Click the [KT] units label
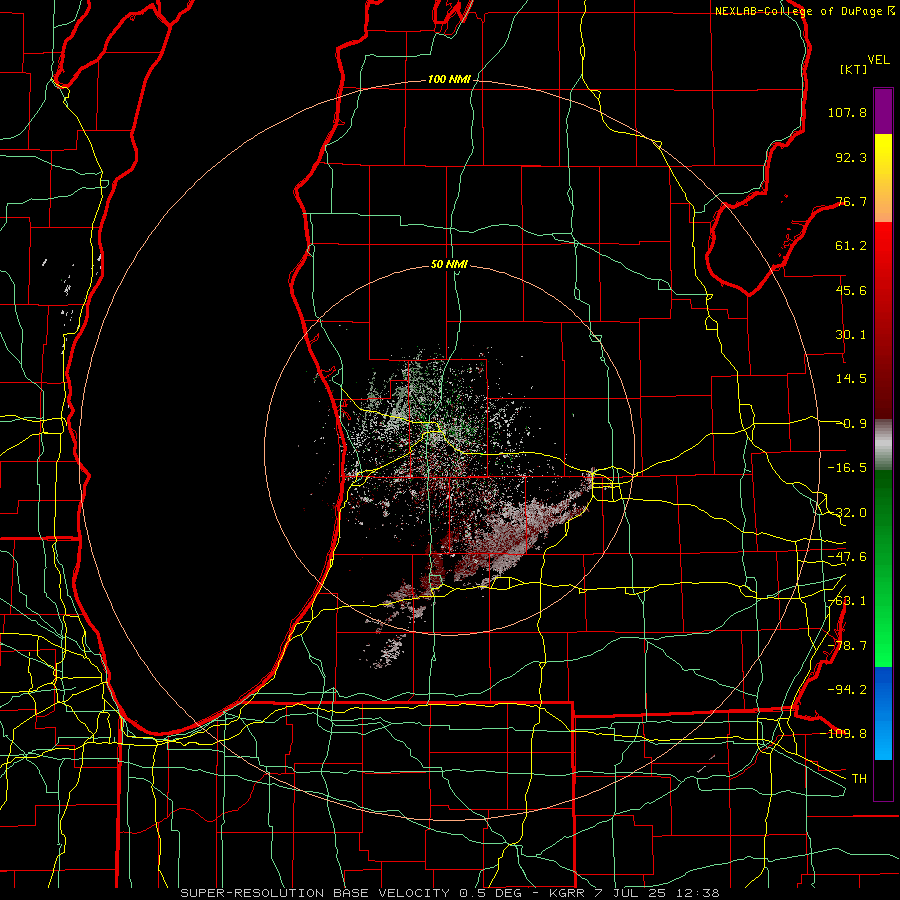 point(854,69)
